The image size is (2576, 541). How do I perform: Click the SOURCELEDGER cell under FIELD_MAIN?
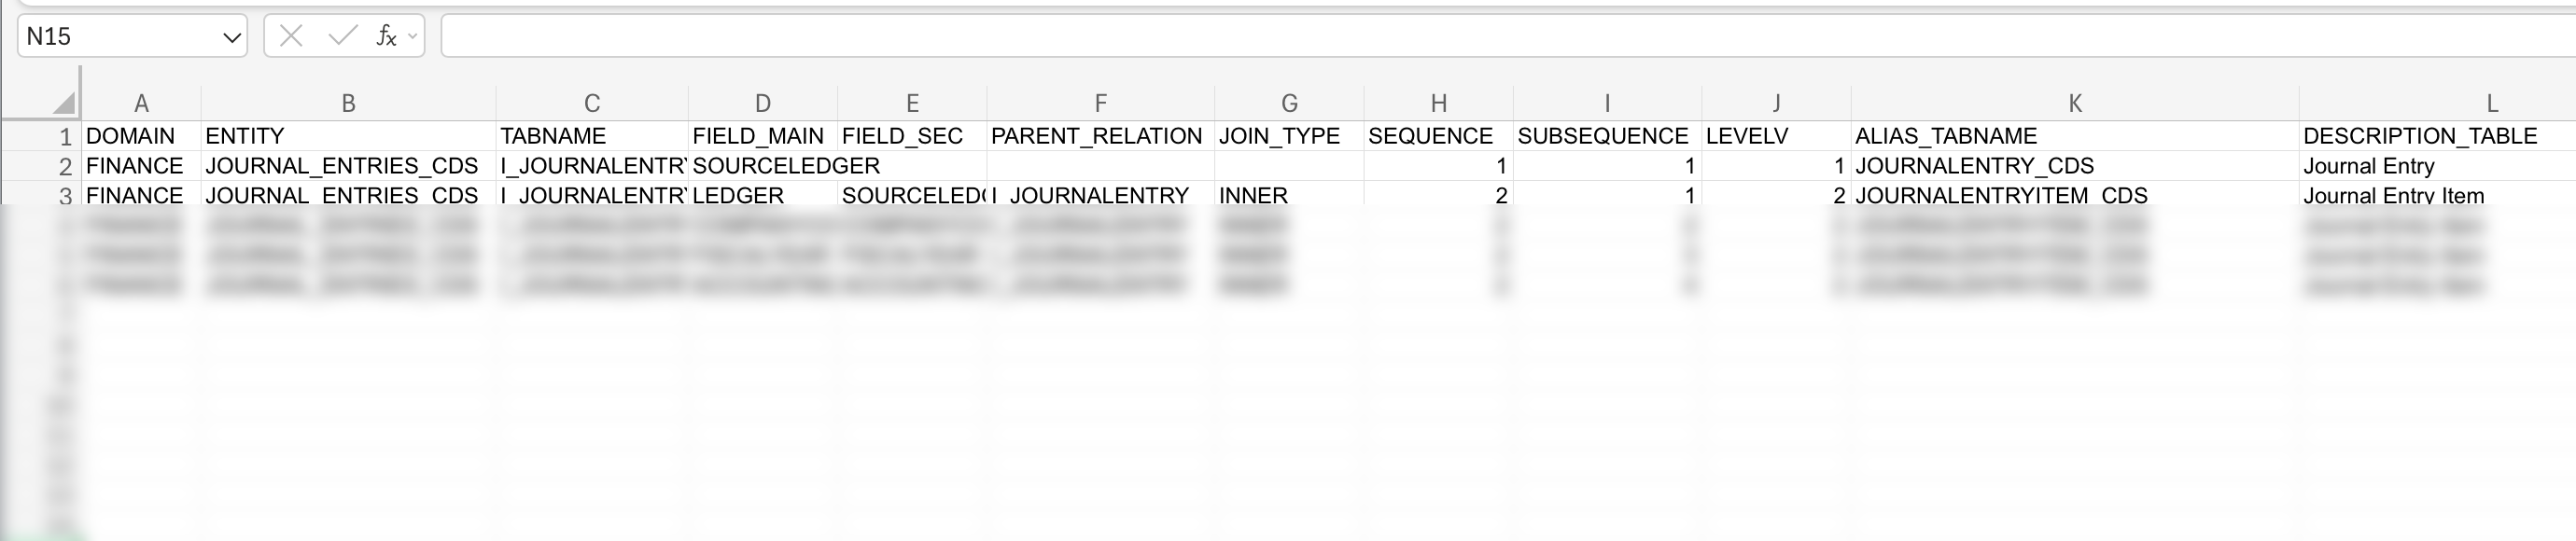(x=763, y=165)
